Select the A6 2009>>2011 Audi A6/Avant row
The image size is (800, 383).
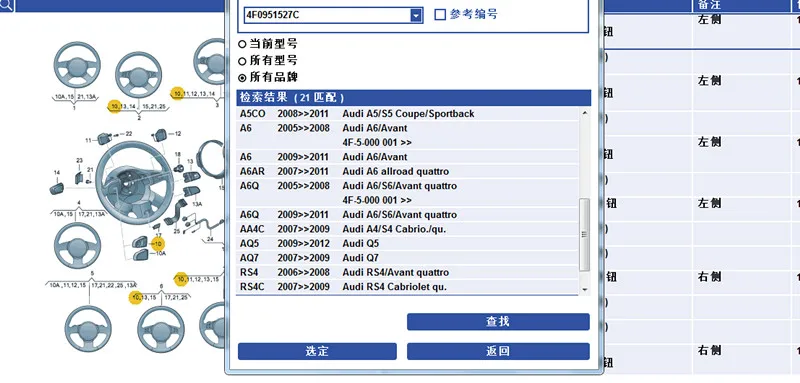coord(408,157)
